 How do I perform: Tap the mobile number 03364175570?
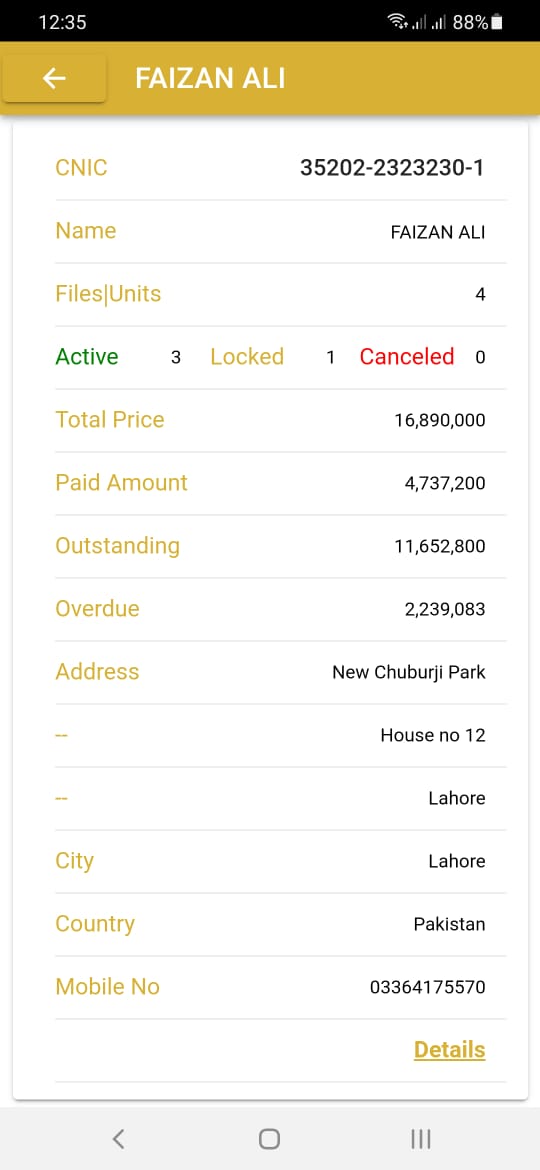tap(427, 987)
